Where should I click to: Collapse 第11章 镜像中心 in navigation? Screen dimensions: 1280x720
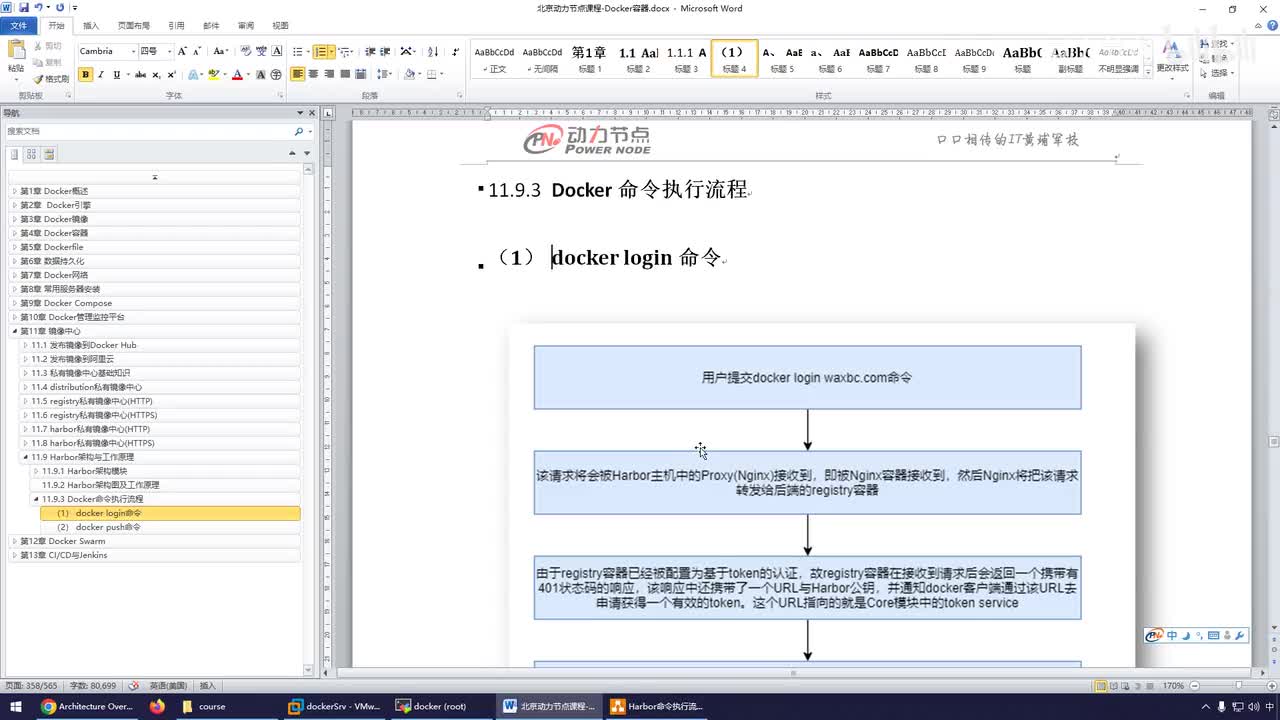[x=15, y=331]
